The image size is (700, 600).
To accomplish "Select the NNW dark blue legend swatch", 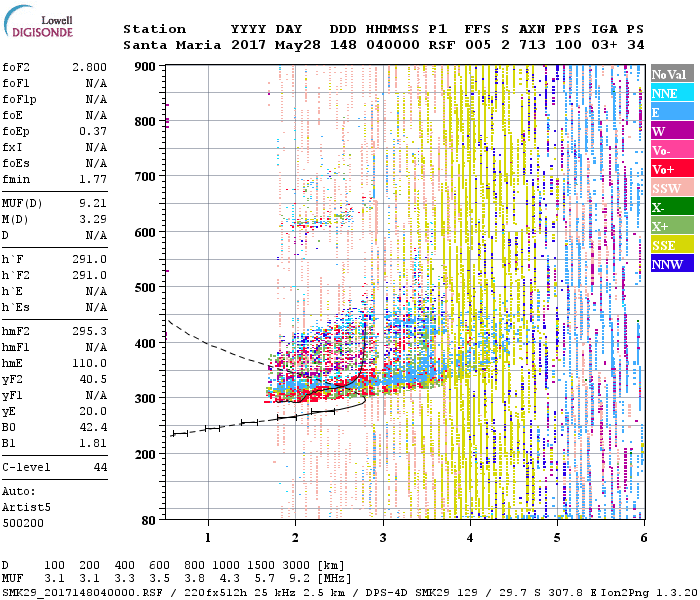I will (x=672, y=264).
